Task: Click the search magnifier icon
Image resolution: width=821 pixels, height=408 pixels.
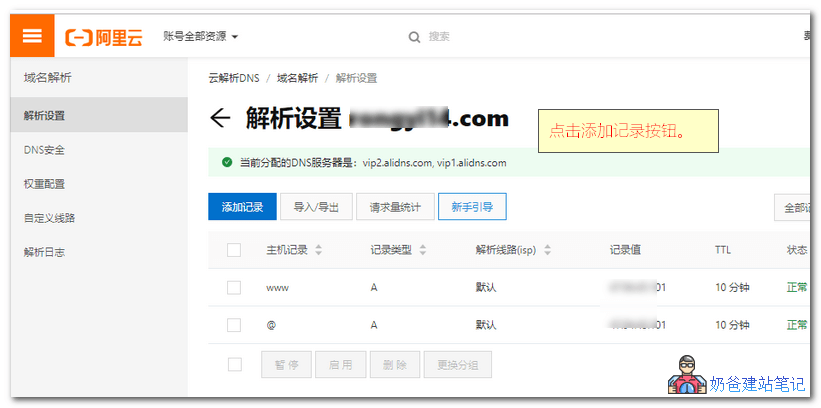Action: point(414,37)
